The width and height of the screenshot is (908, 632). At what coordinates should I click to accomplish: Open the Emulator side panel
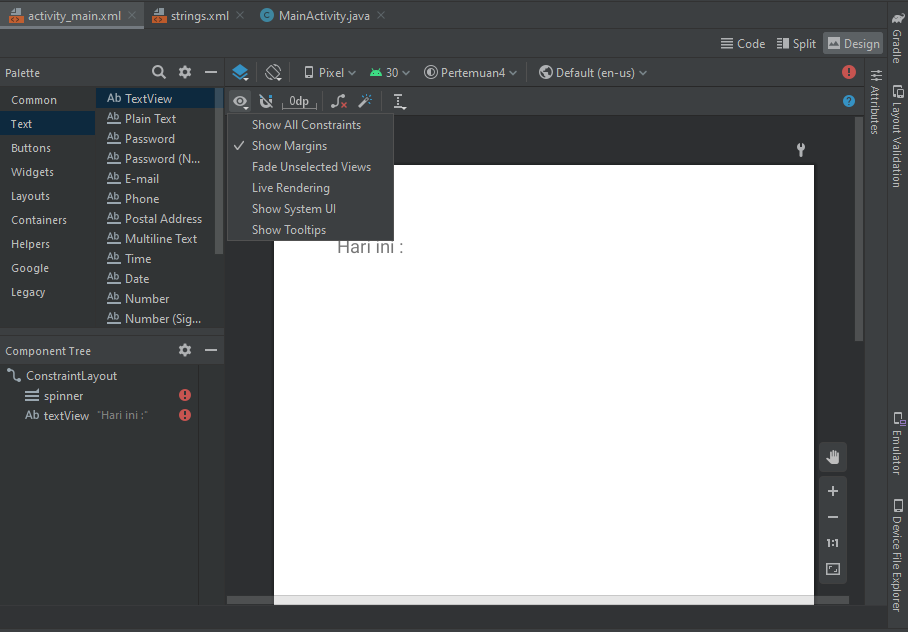tap(898, 443)
